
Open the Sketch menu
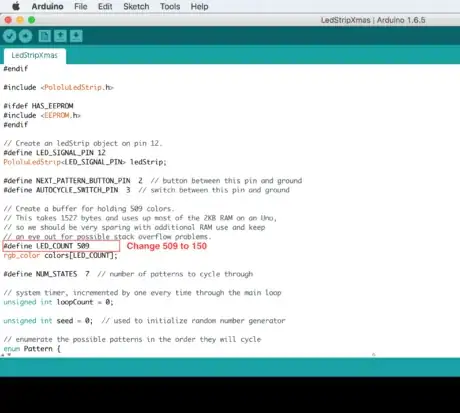136,6
